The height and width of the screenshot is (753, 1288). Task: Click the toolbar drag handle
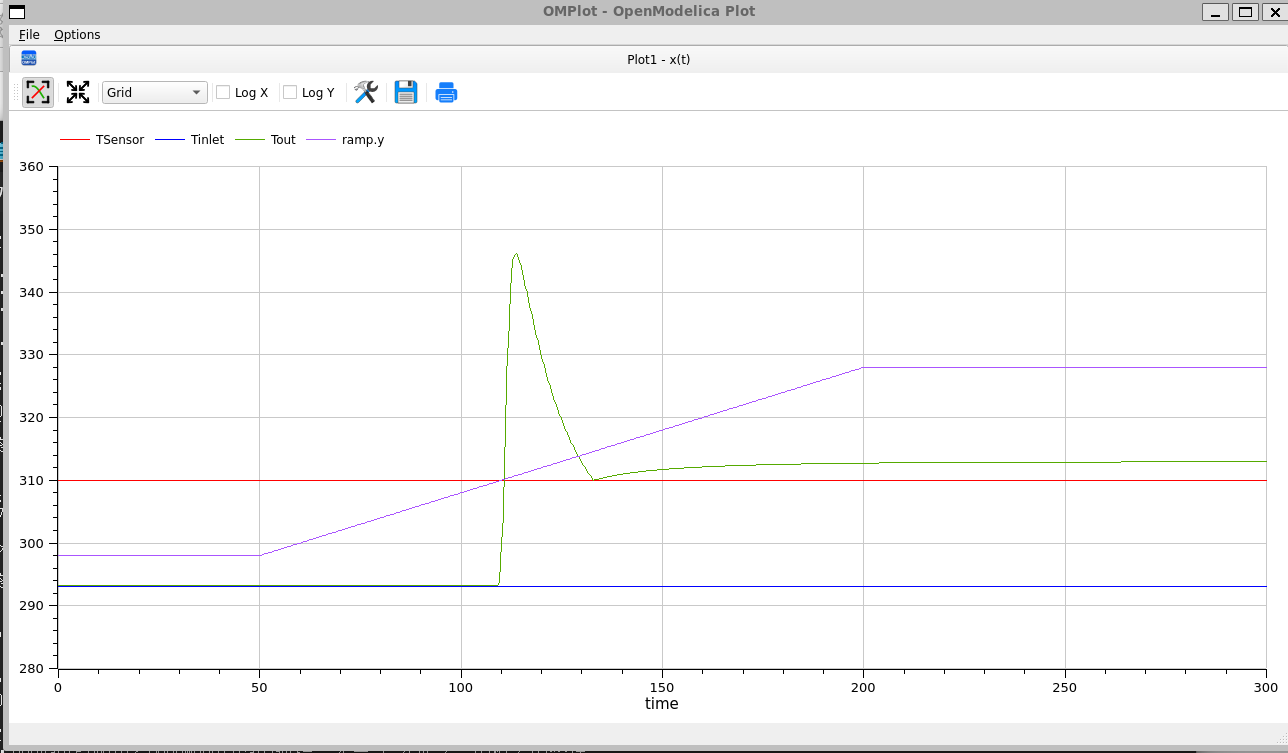coord(14,93)
